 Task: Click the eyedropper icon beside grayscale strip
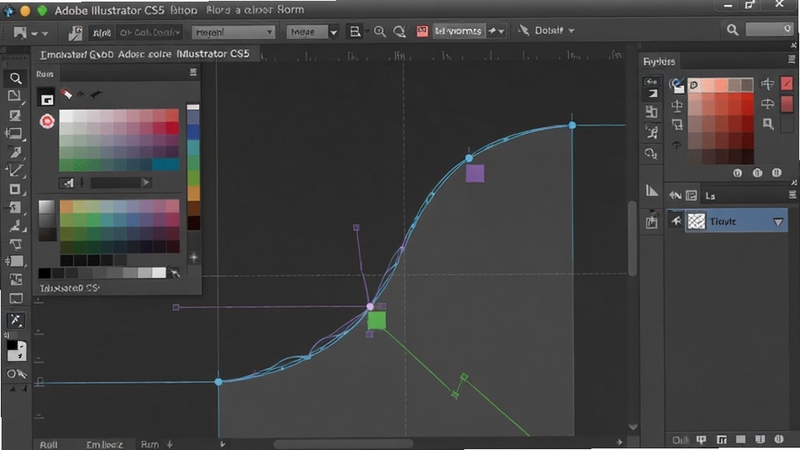[x=174, y=274]
